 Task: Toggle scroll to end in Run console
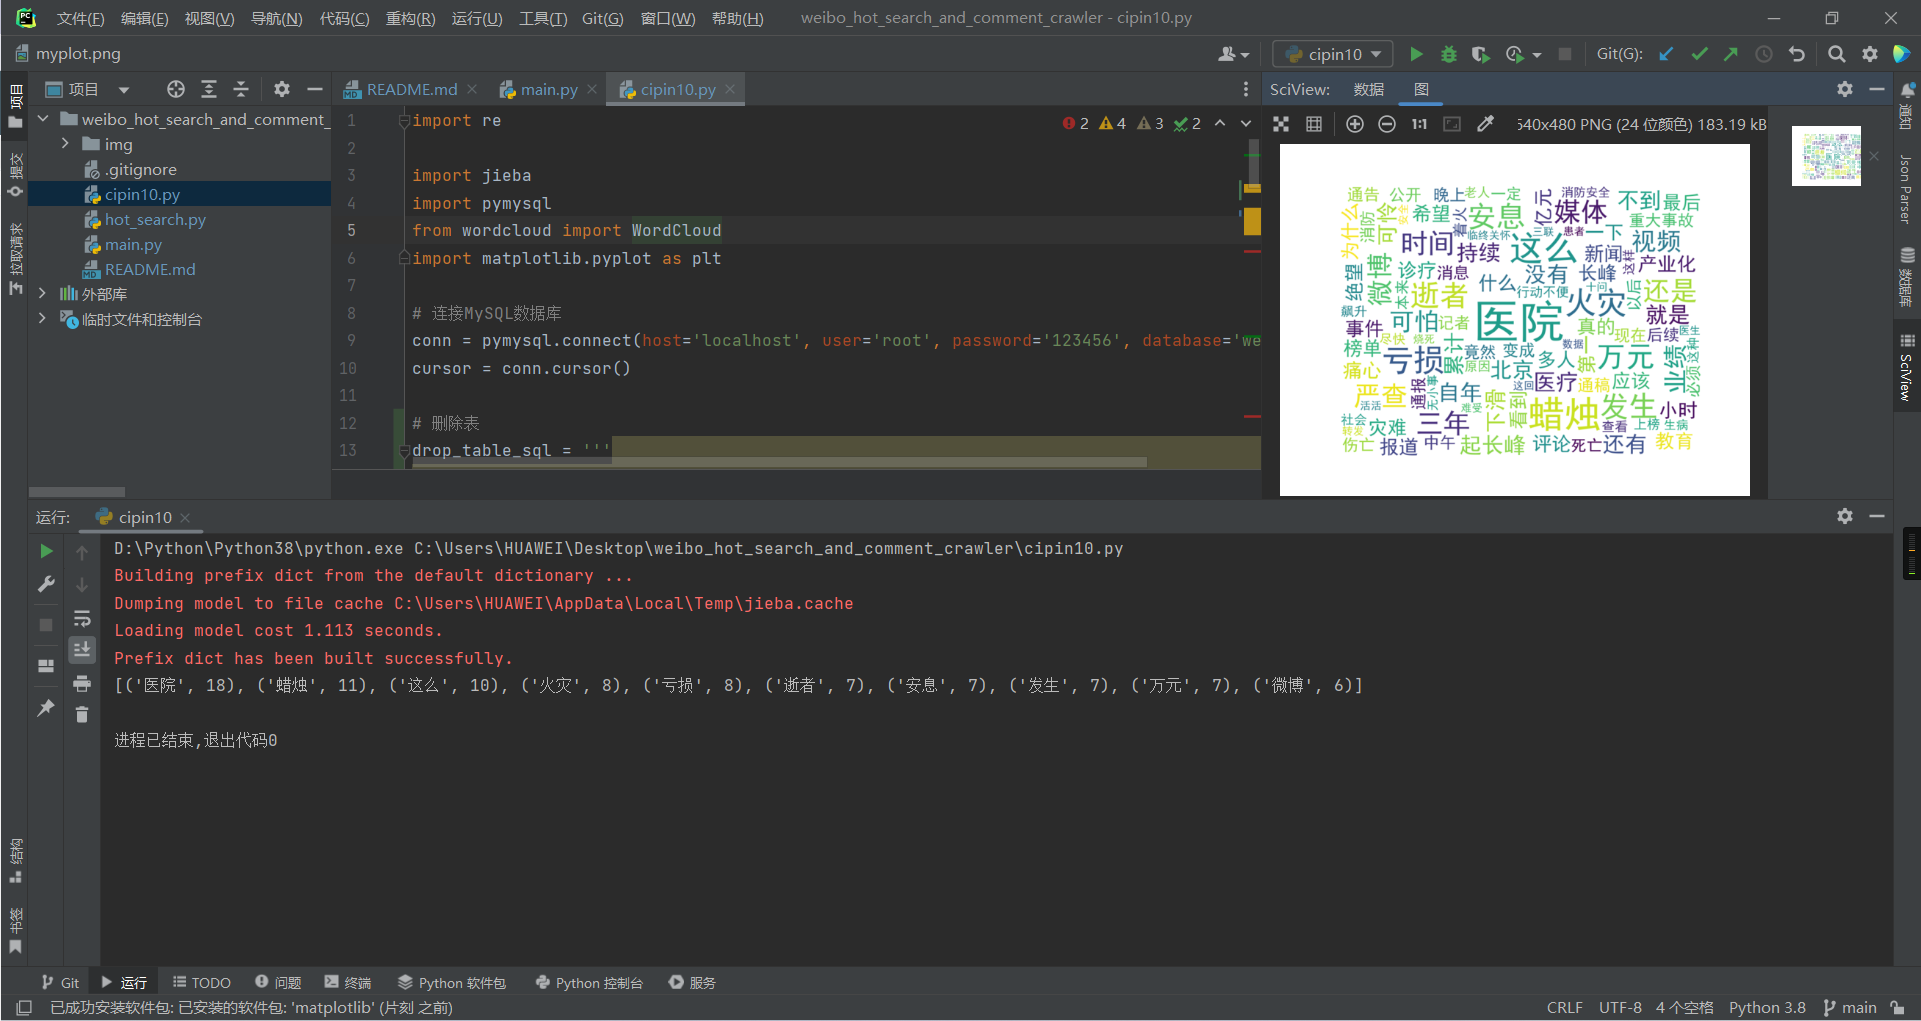[82, 650]
